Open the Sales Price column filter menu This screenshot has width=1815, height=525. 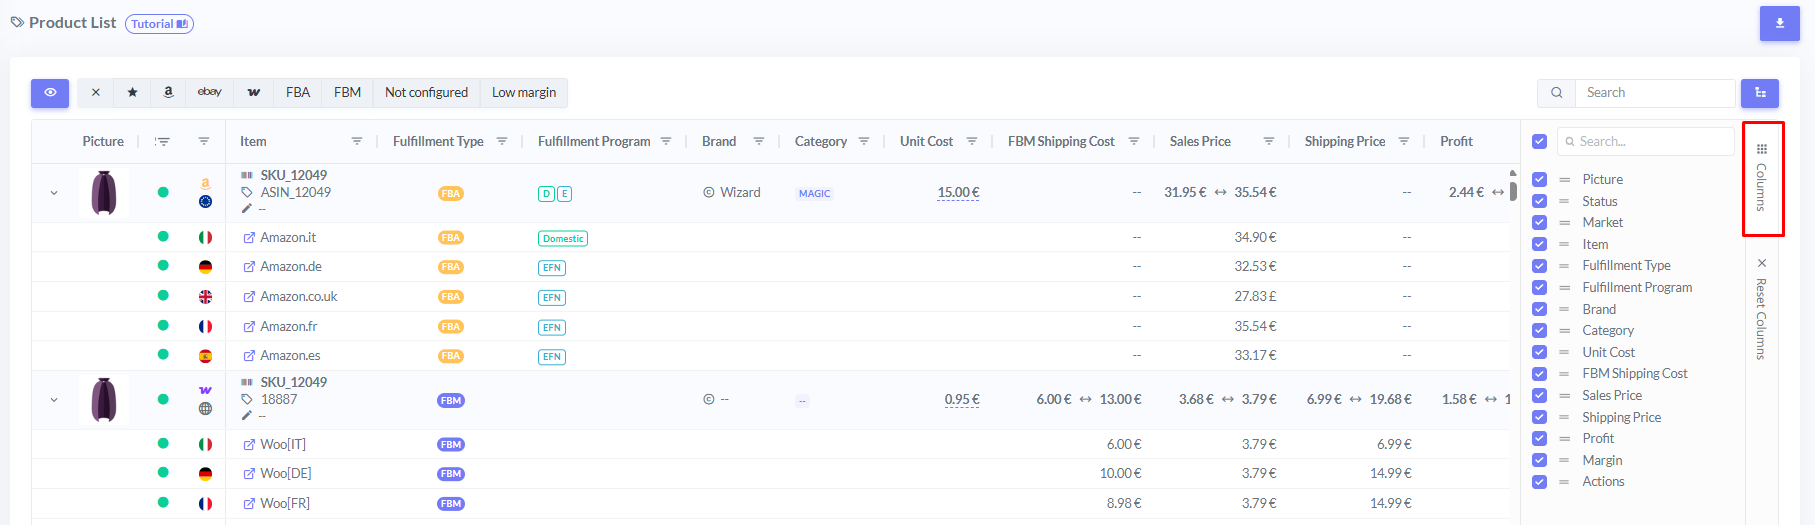click(x=1268, y=142)
